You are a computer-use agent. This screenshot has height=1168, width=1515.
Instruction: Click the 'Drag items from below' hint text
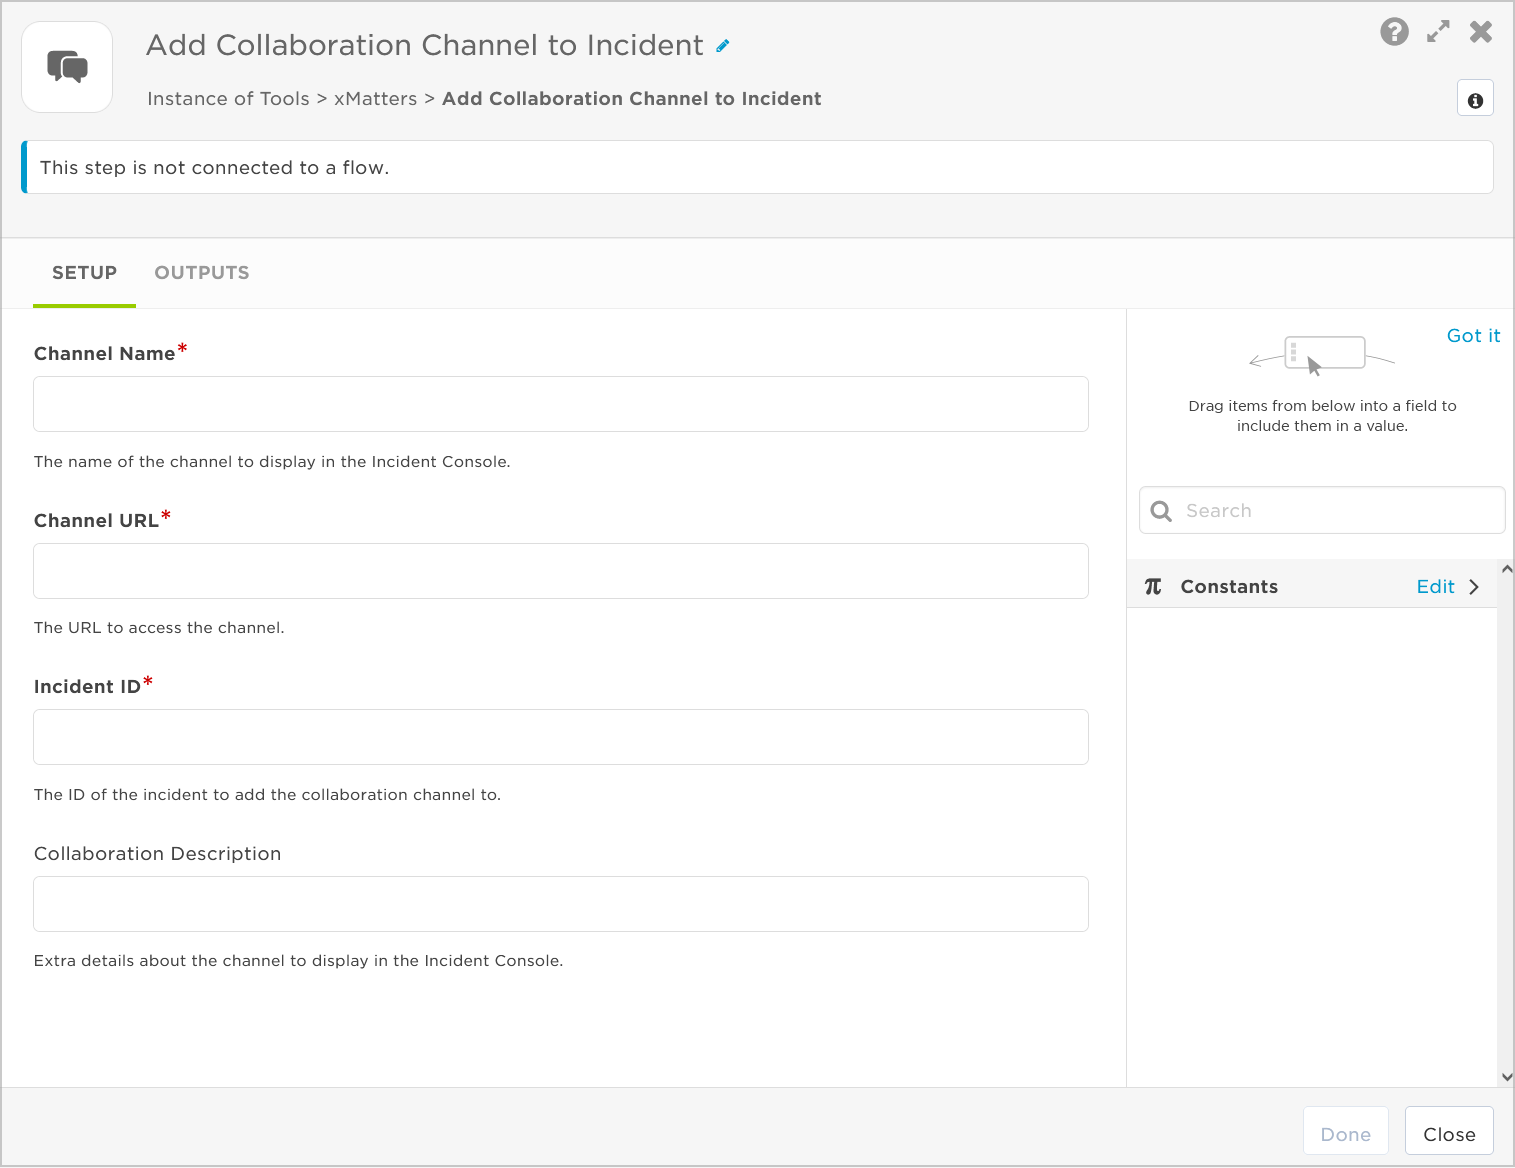tap(1322, 416)
